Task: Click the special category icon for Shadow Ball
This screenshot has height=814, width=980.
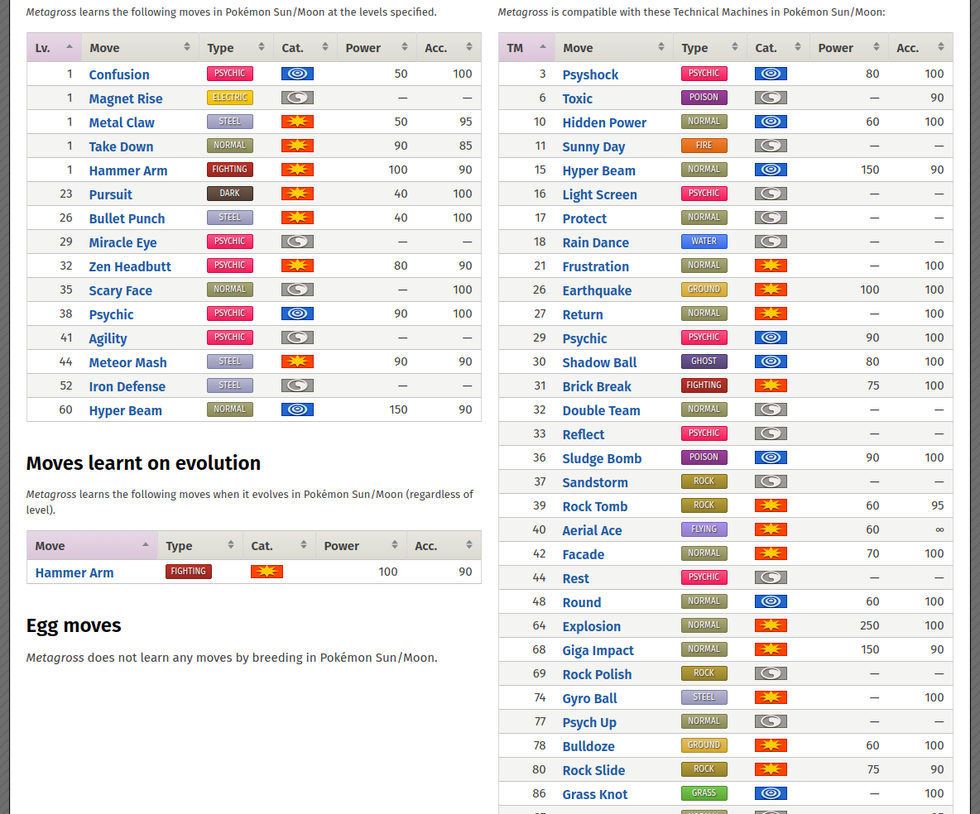Action: coord(770,362)
